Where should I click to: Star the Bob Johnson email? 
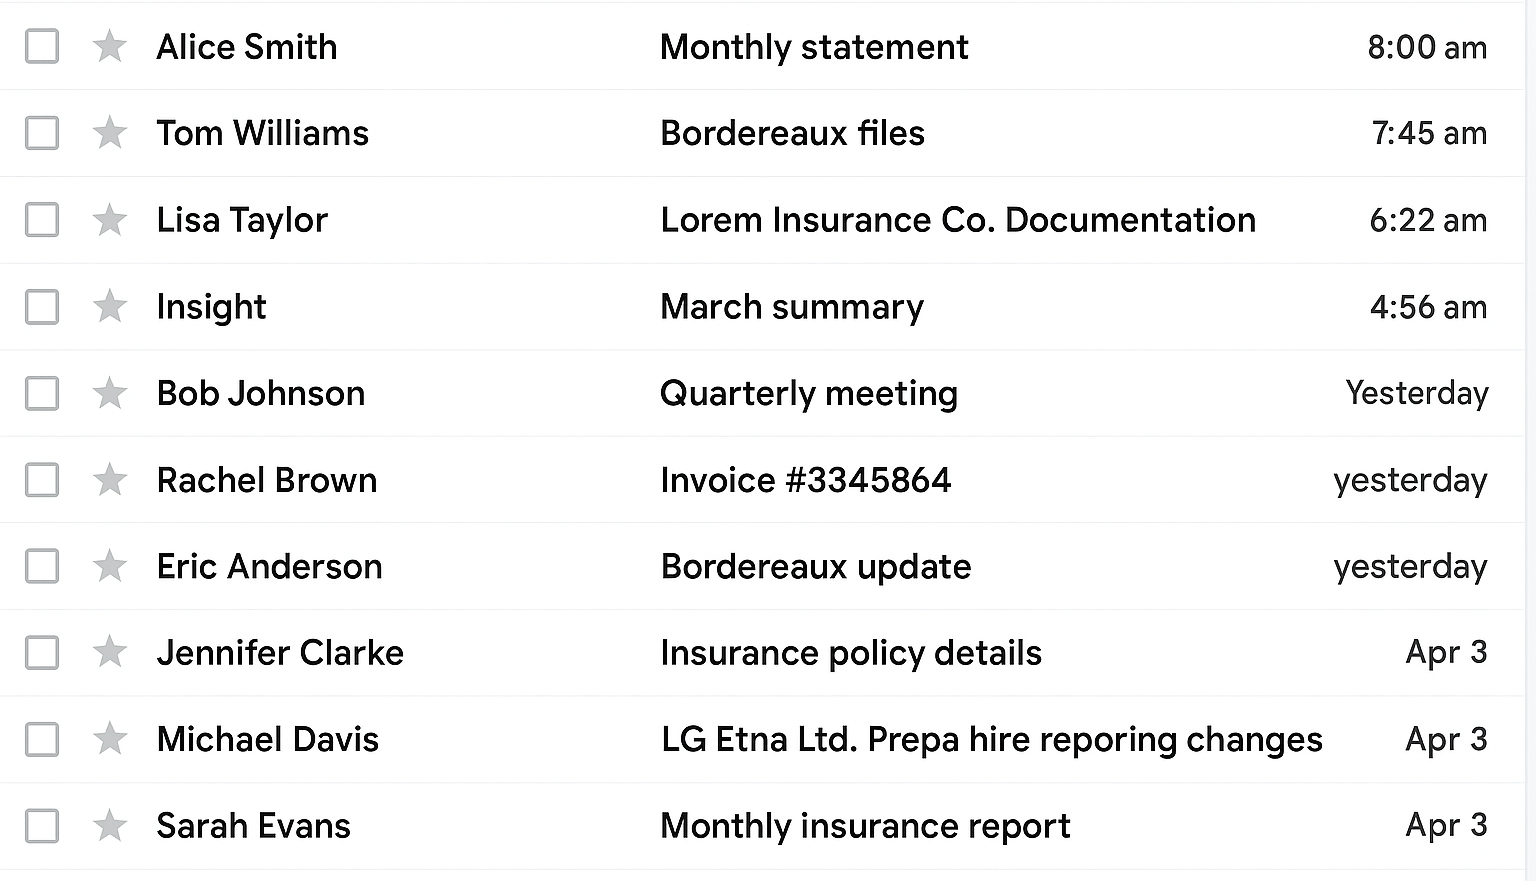[x=109, y=393]
